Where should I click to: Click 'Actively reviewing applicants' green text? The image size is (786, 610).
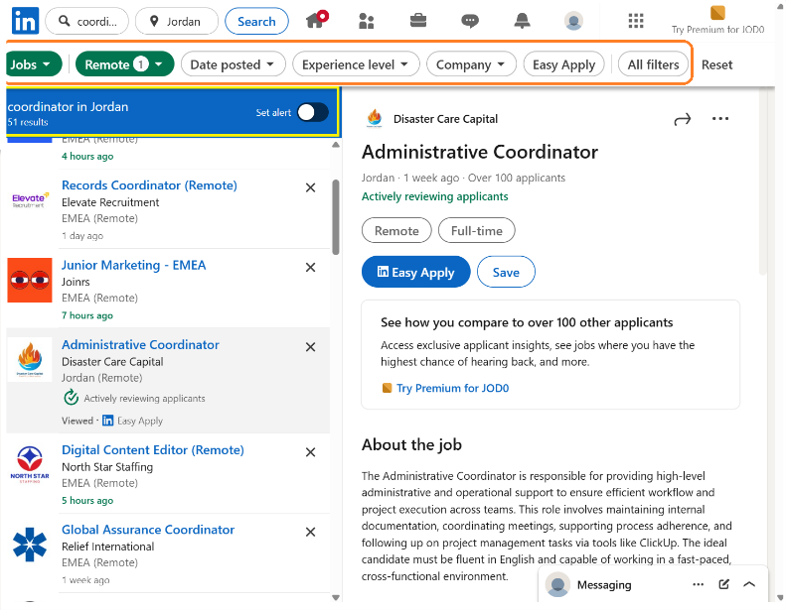point(435,196)
